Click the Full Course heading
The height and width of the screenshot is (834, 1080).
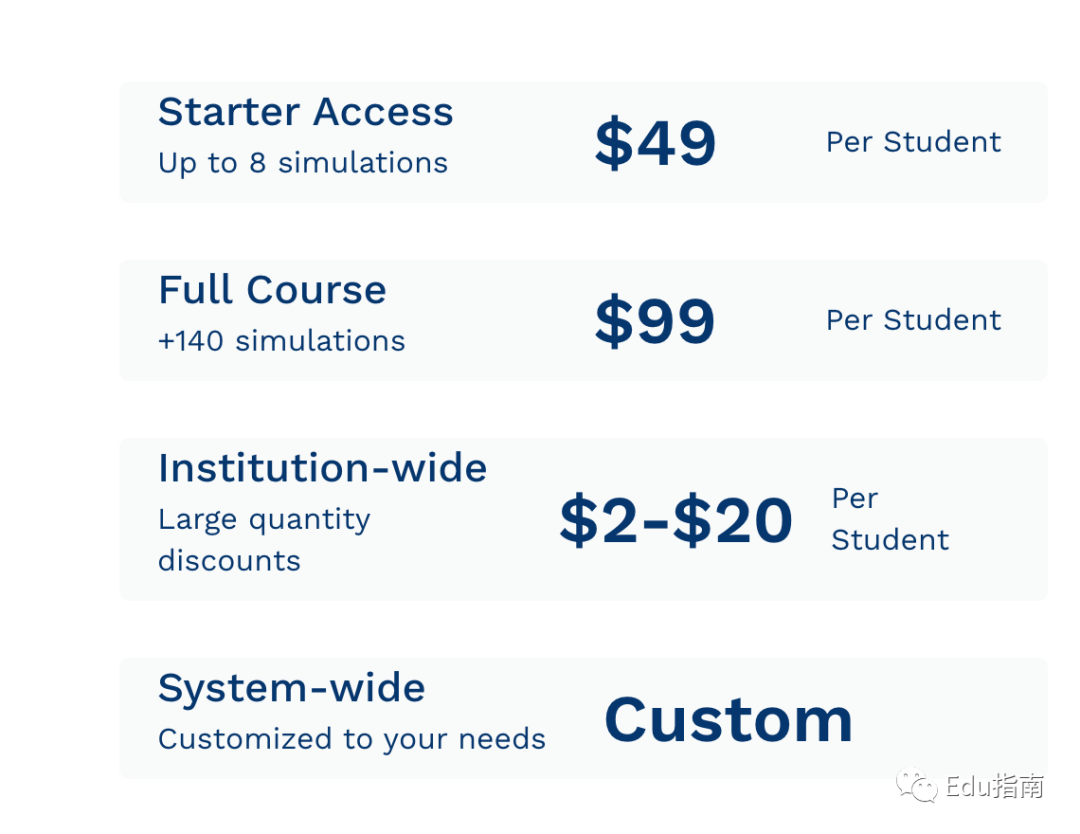[x=272, y=289]
